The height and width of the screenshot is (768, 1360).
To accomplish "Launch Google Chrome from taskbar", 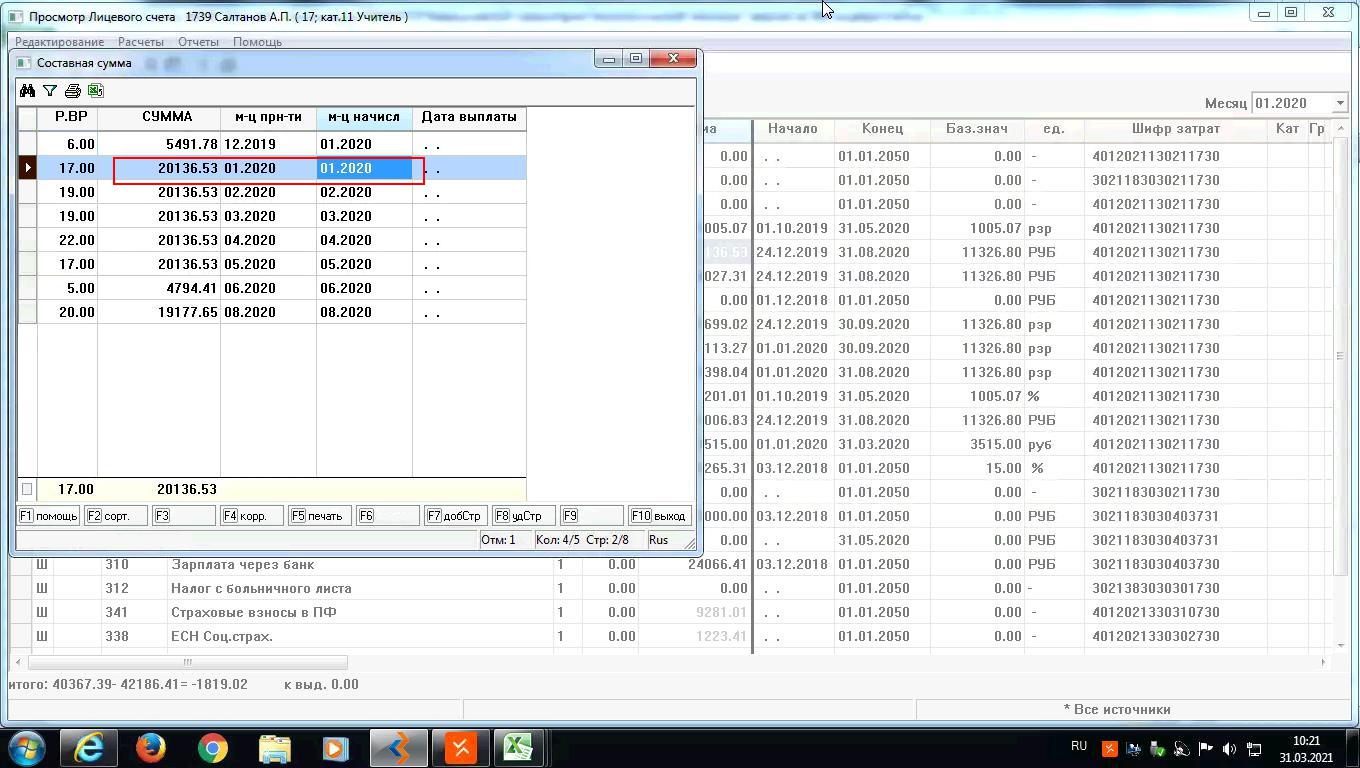I will click(x=212, y=748).
